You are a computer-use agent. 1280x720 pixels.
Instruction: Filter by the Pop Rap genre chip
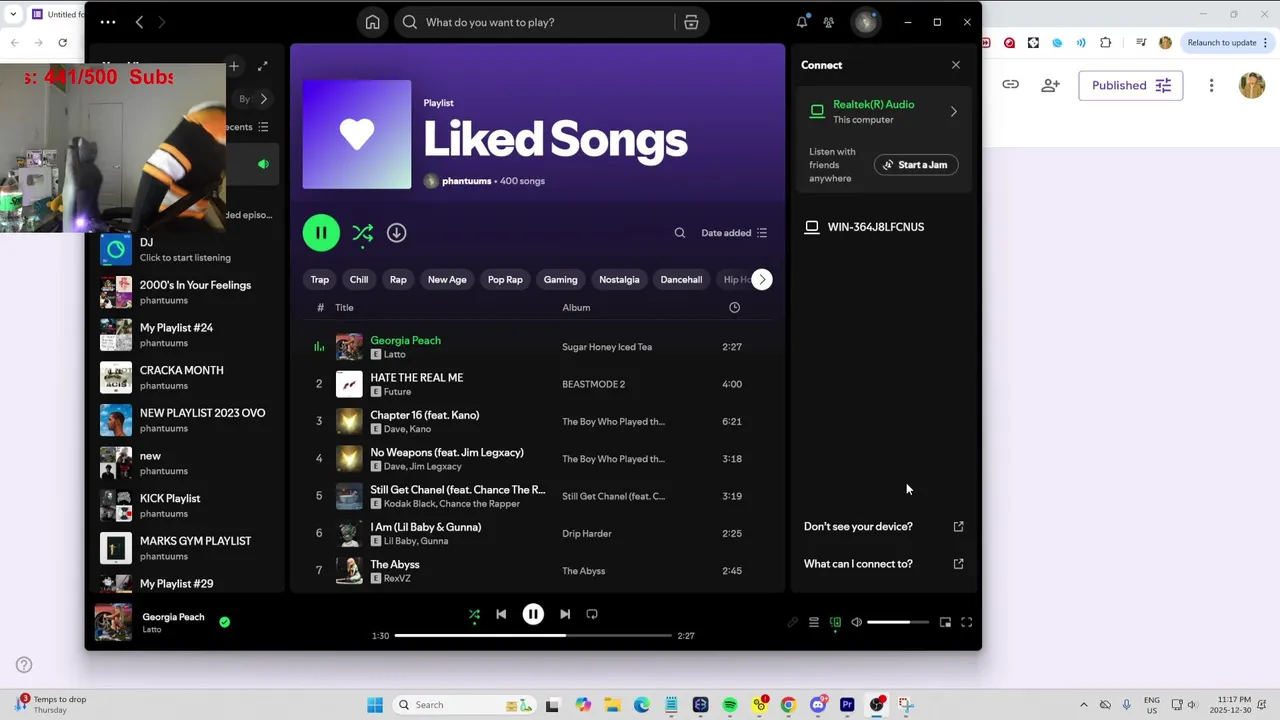(x=505, y=280)
